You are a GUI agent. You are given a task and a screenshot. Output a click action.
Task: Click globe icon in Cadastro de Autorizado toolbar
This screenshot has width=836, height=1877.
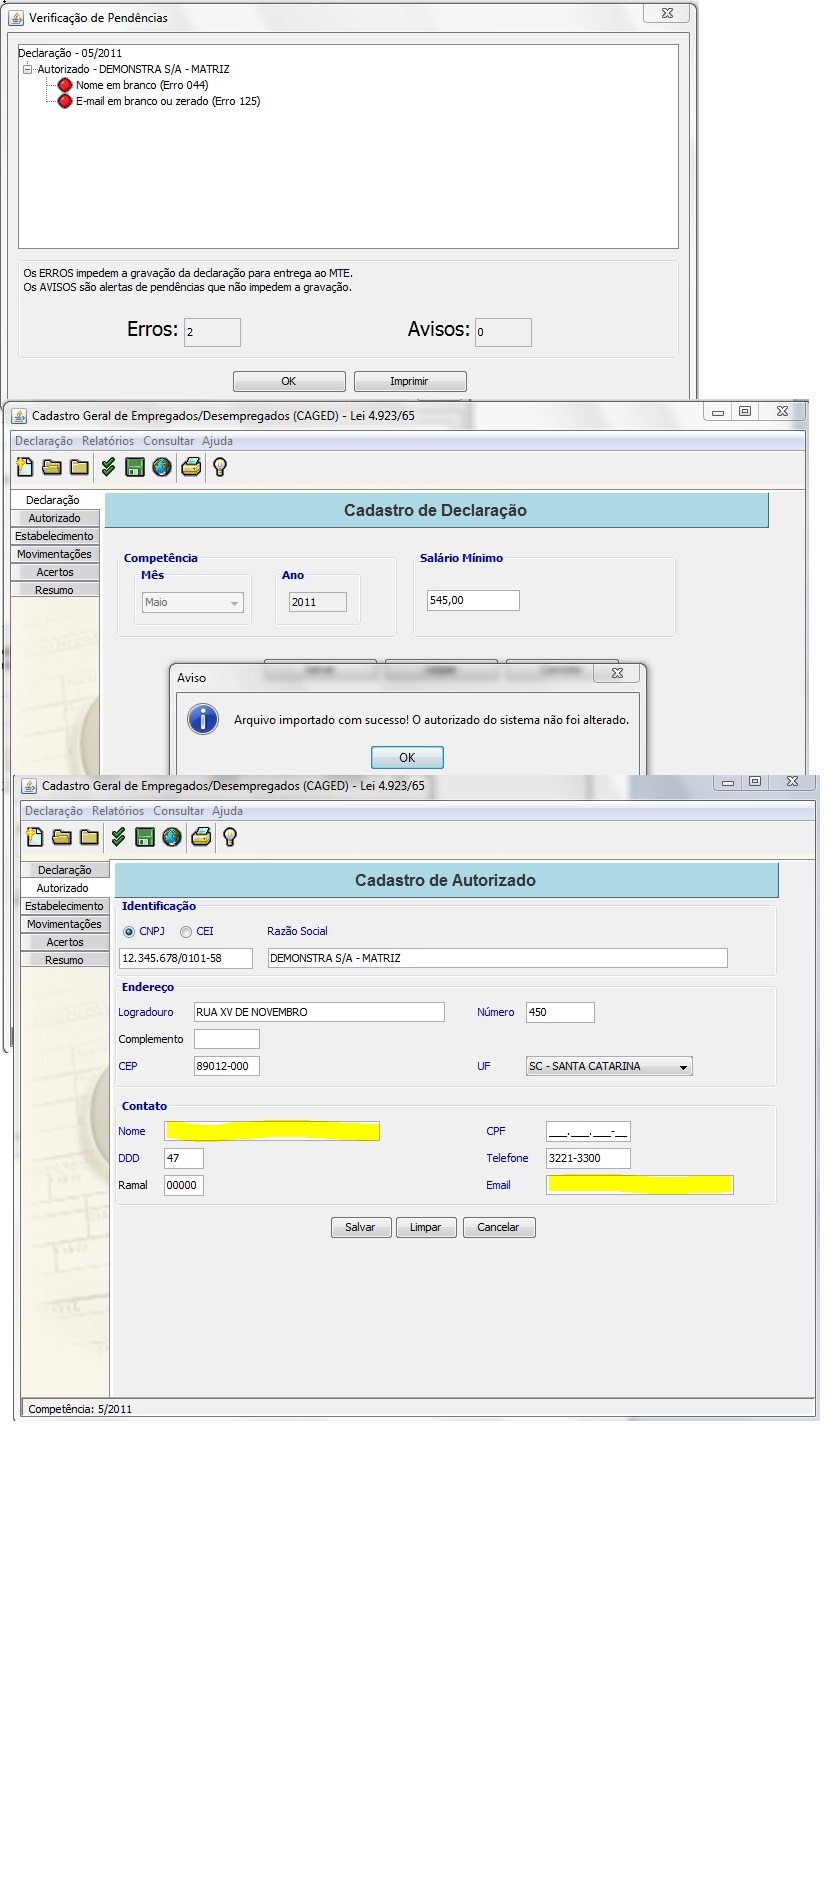[172, 837]
